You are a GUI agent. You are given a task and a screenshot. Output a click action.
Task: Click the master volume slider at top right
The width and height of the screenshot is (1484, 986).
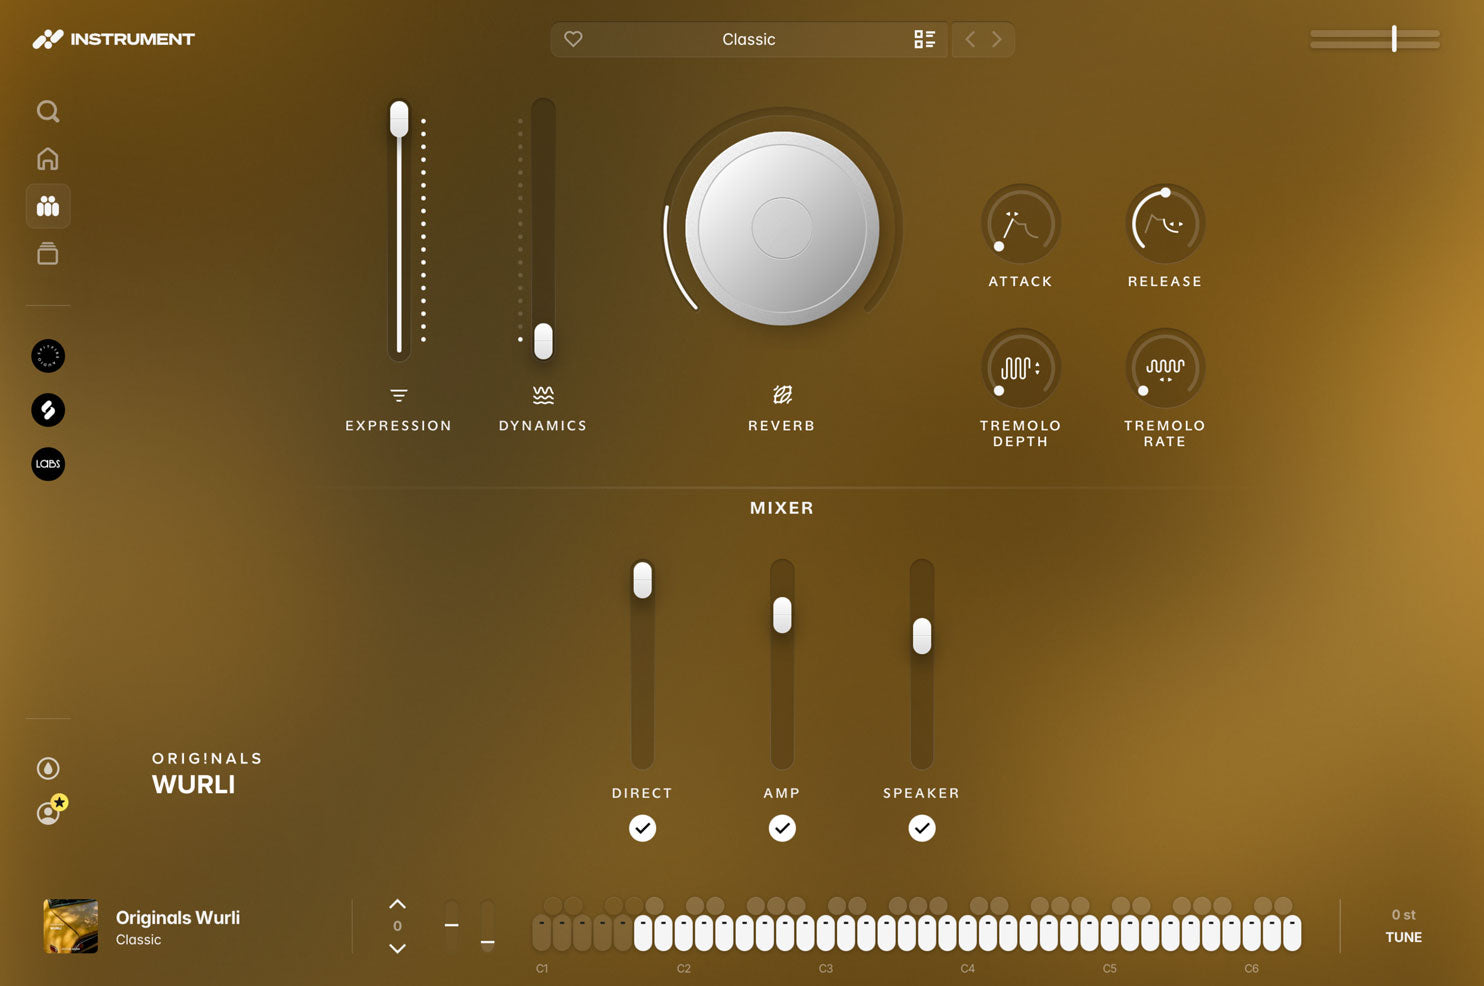[1376, 39]
